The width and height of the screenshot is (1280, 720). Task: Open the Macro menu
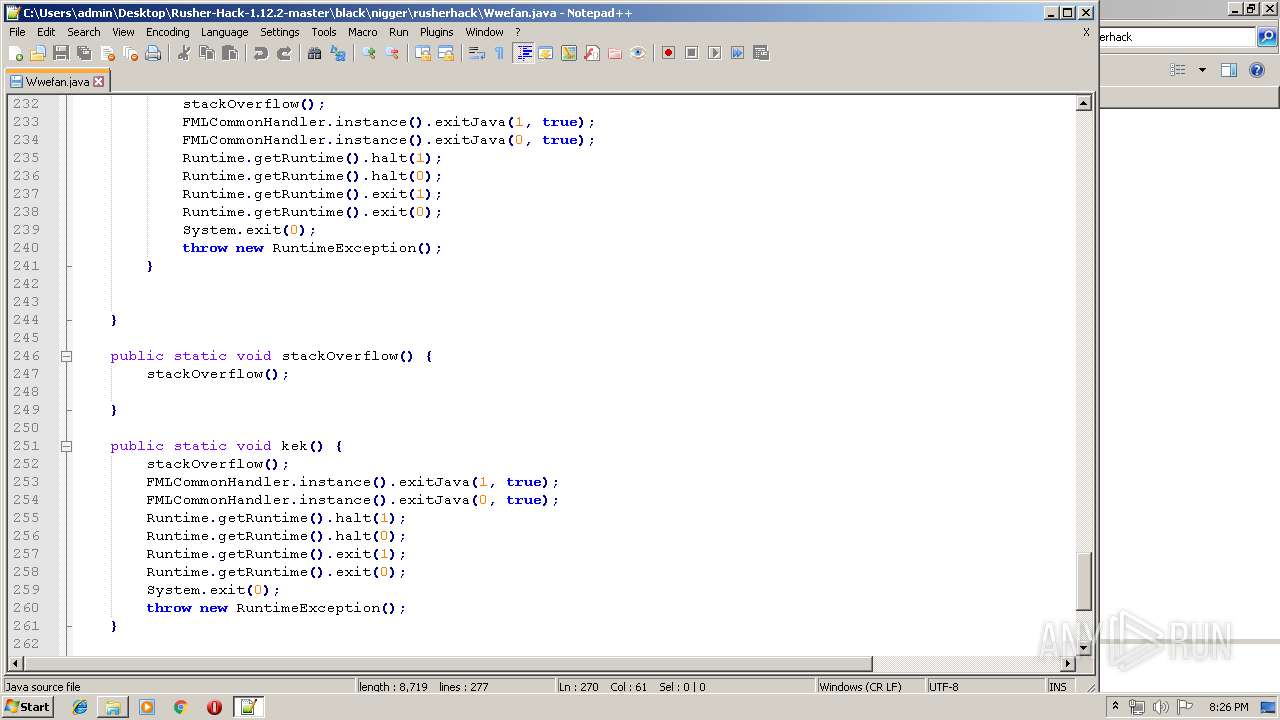click(363, 32)
